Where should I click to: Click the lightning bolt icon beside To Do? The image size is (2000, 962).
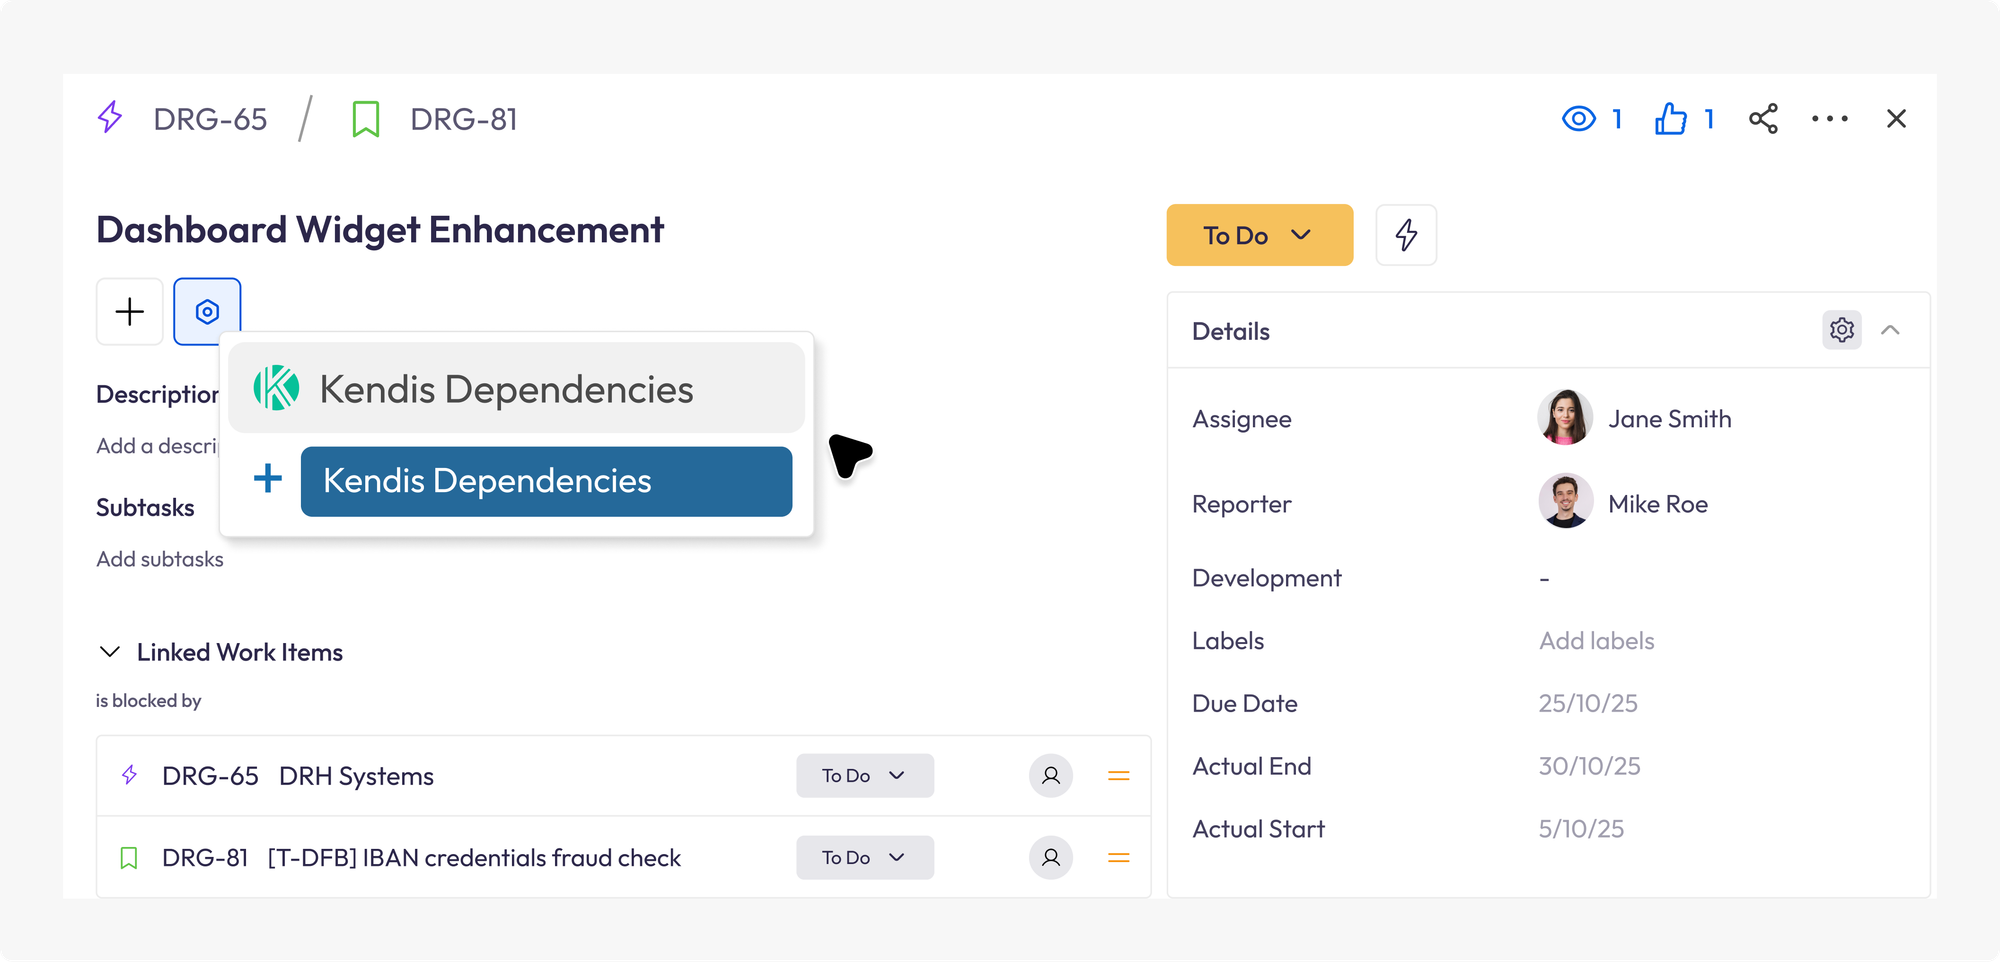point(1406,235)
